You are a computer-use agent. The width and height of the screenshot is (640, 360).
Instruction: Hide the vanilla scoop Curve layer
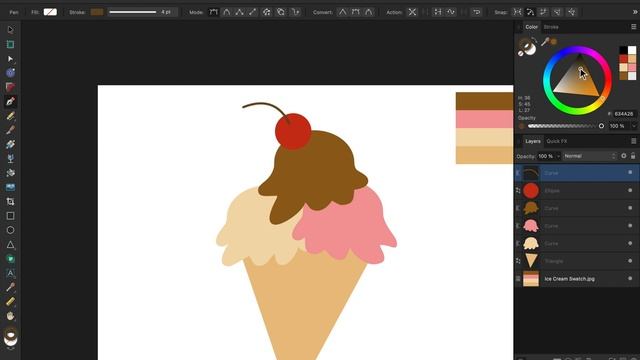(630, 243)
